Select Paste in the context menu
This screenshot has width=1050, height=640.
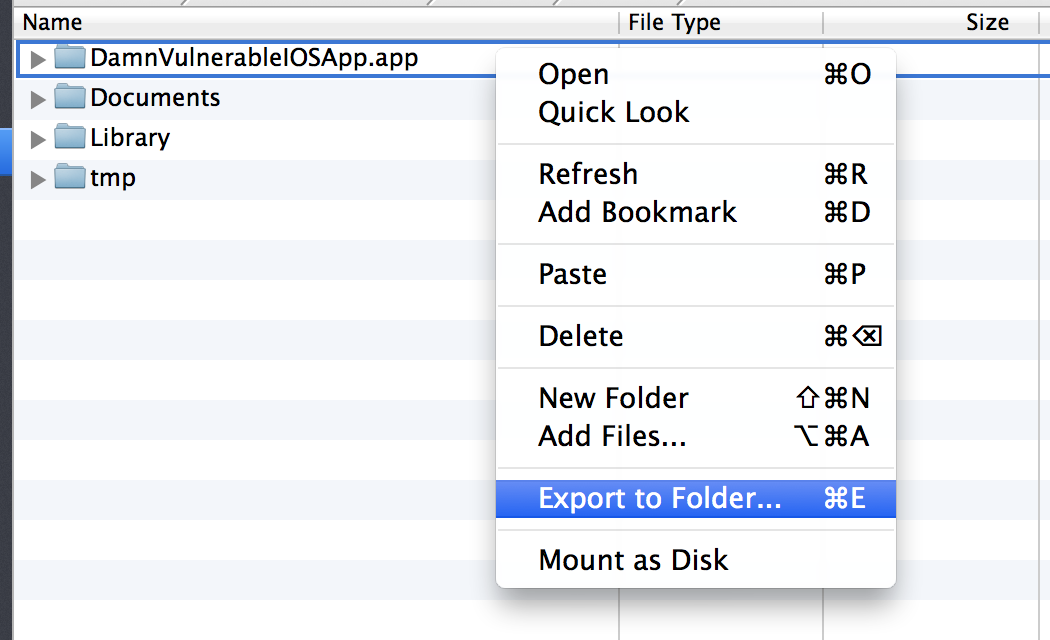click(696, 274)
